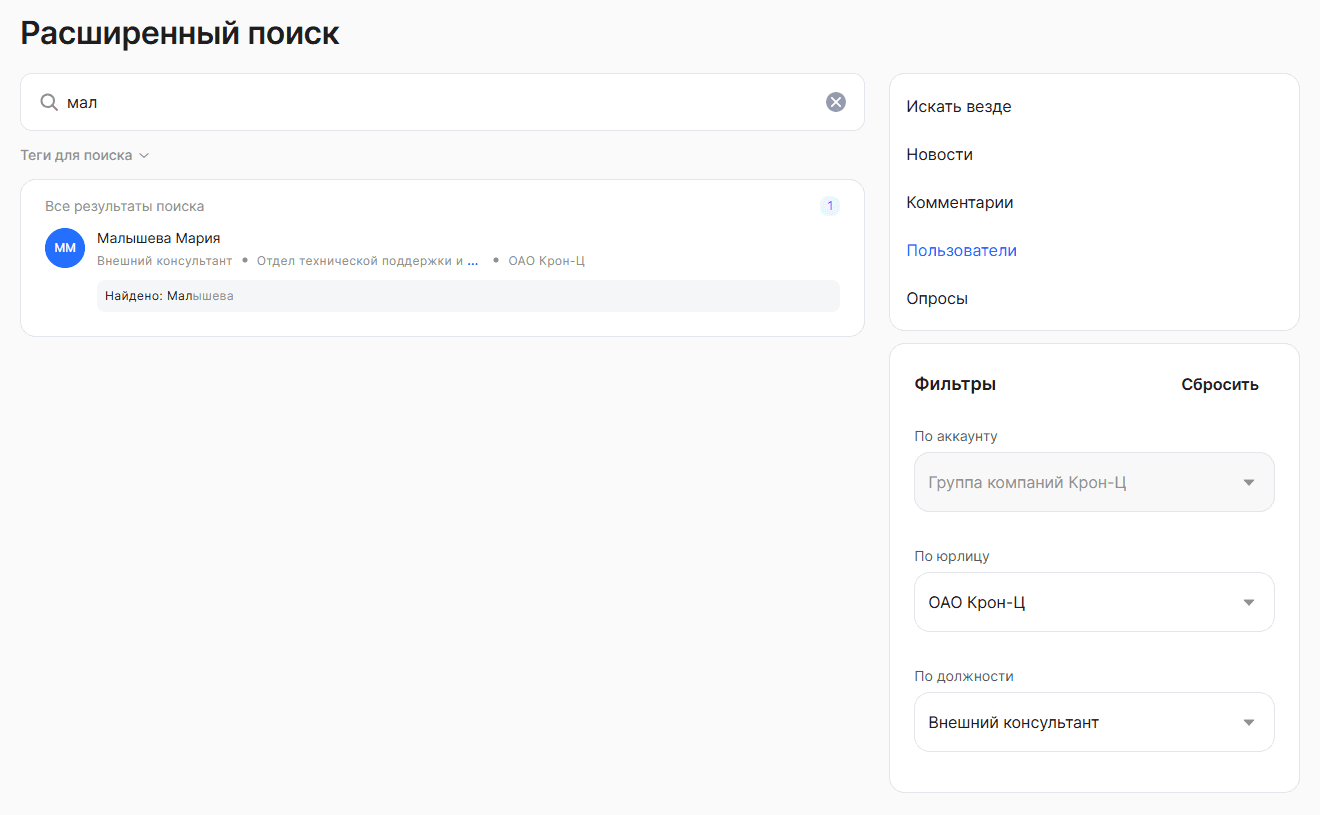The height and width of the screenshot is (815, 1320).
Task: Open the "По аккаунту" dropdown
Action: pyautogui.click(x=1094, y=482)
